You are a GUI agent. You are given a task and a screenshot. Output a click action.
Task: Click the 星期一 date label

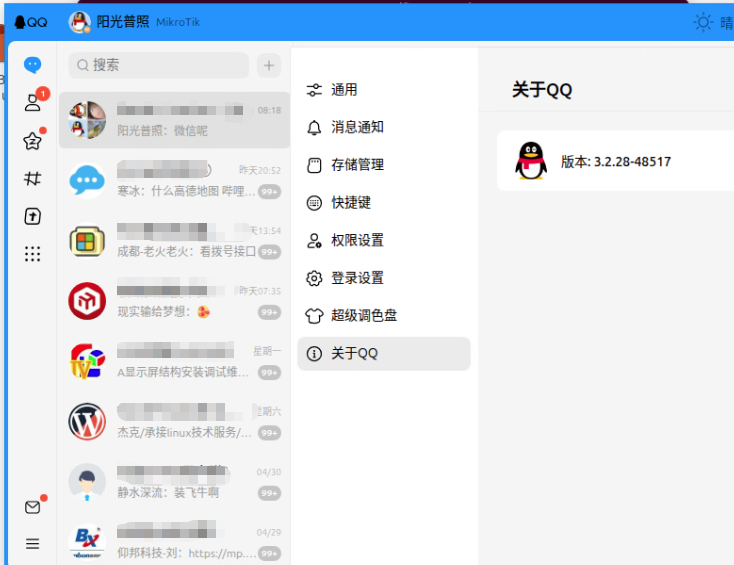(x=267, y=352)
